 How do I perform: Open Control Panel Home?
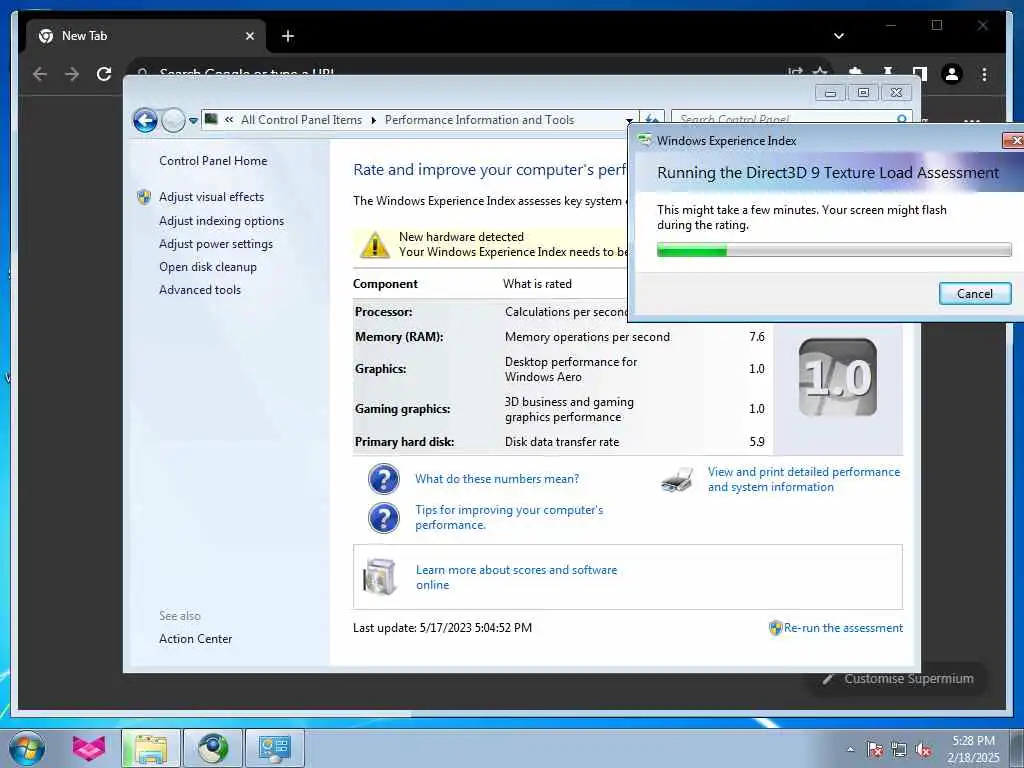213,161
